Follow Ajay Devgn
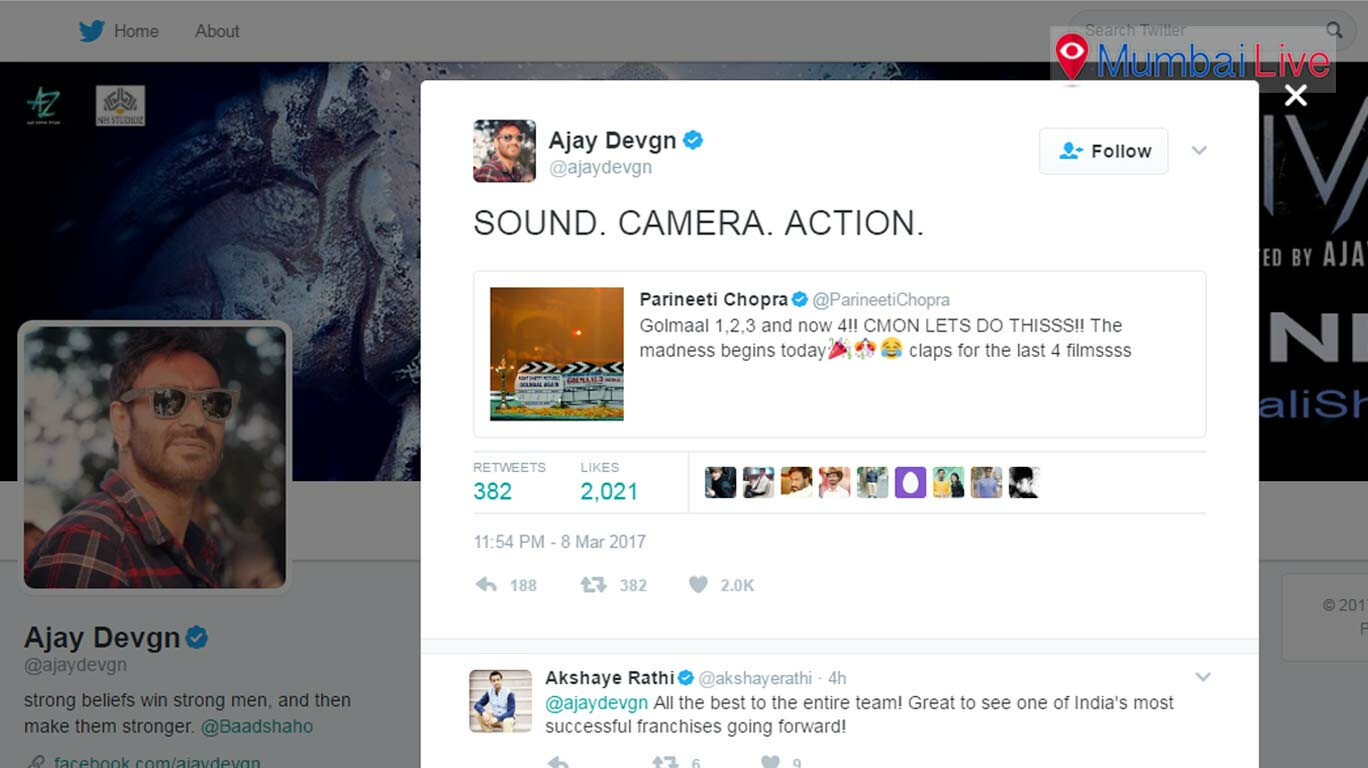This screenshot has height=768, width=1368. (1103, 151)
